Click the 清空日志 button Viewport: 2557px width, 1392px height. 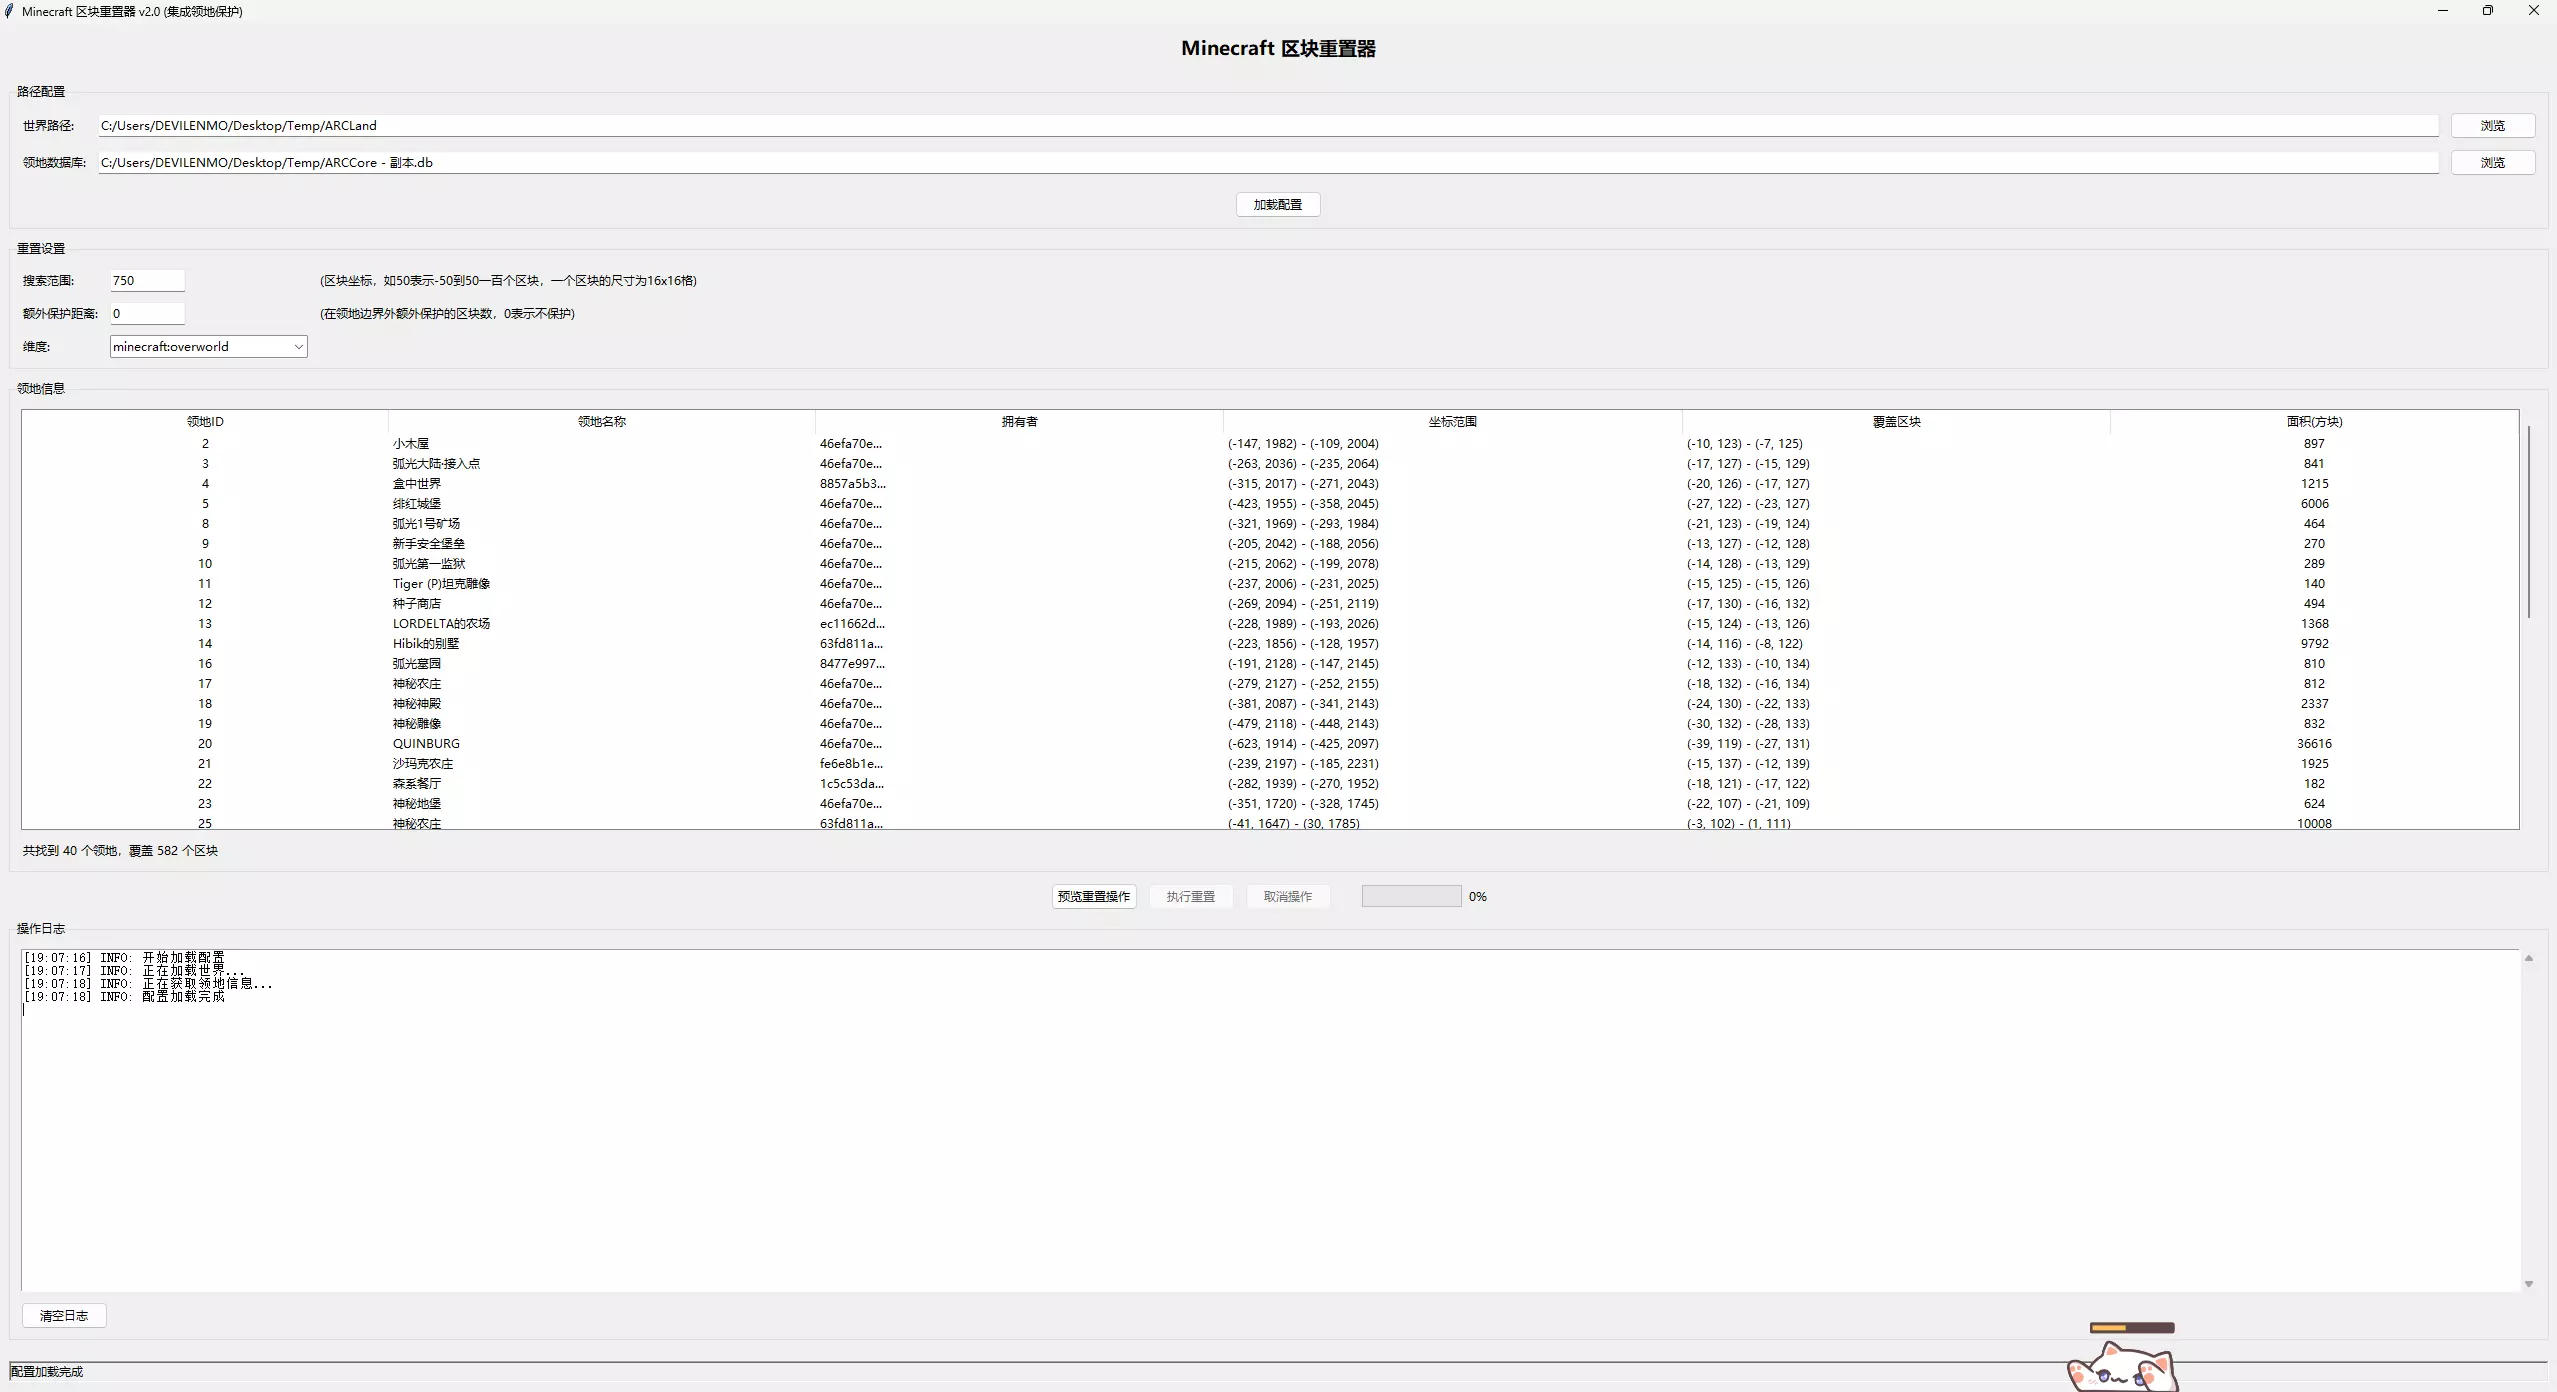64,1315
